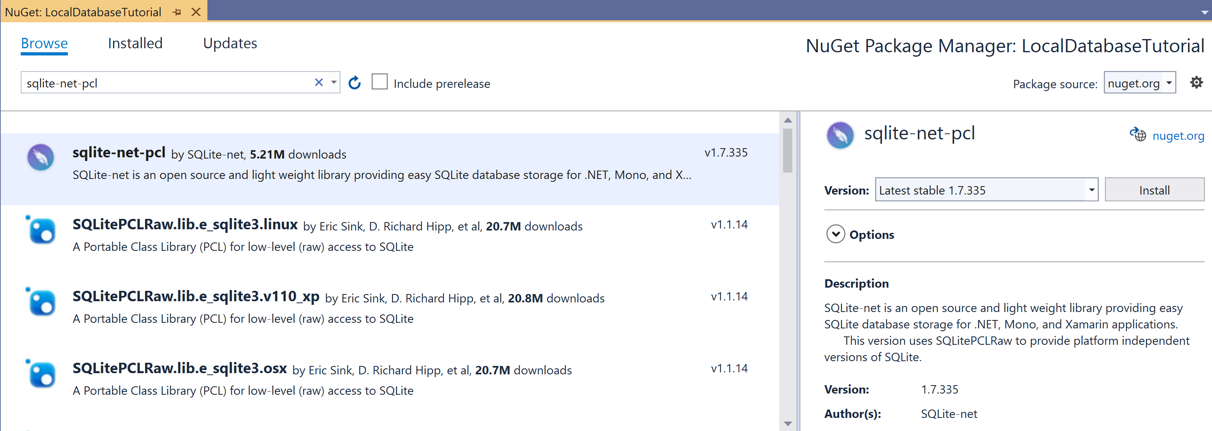
Task: Click the scrollbar up arrow in package list
Action: click(788, 120)
